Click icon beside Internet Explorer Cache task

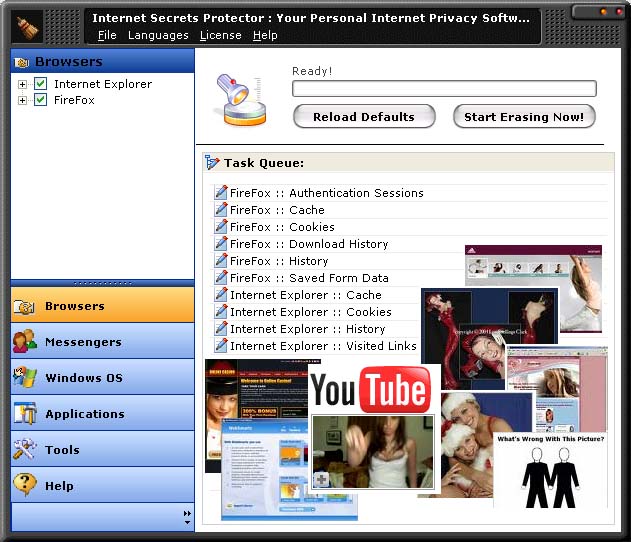[x=221, y=295]
